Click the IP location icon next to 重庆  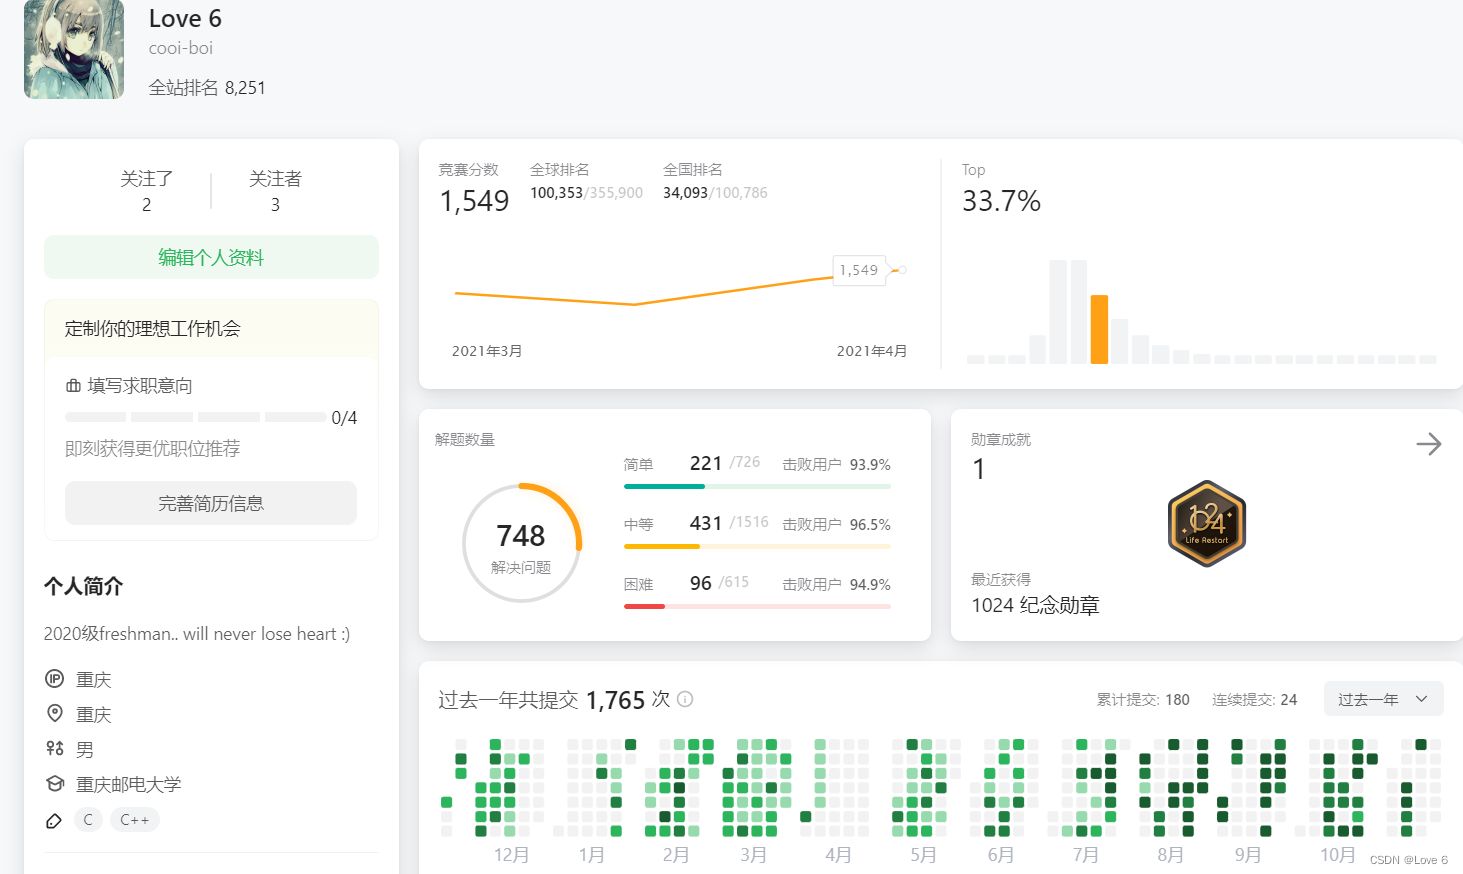55,679
